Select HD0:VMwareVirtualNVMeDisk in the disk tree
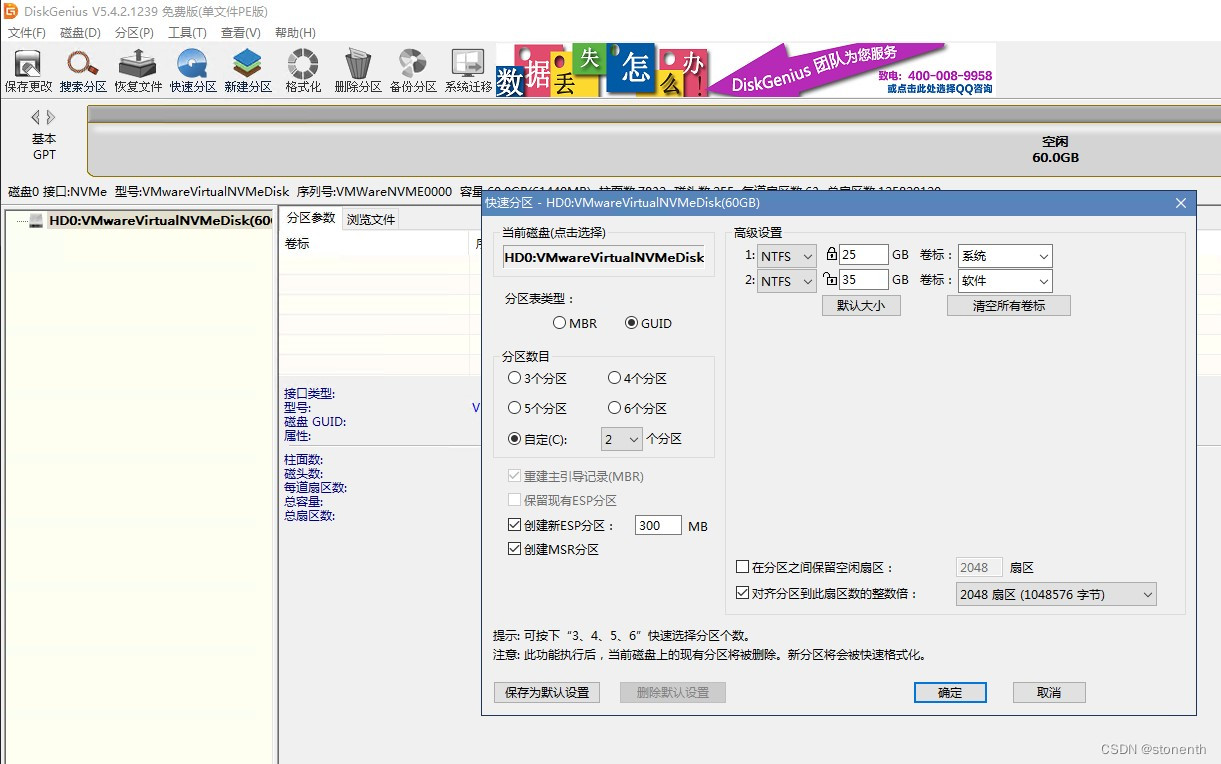This screenshot has width=1221, height=764. [x=160, y=221]
